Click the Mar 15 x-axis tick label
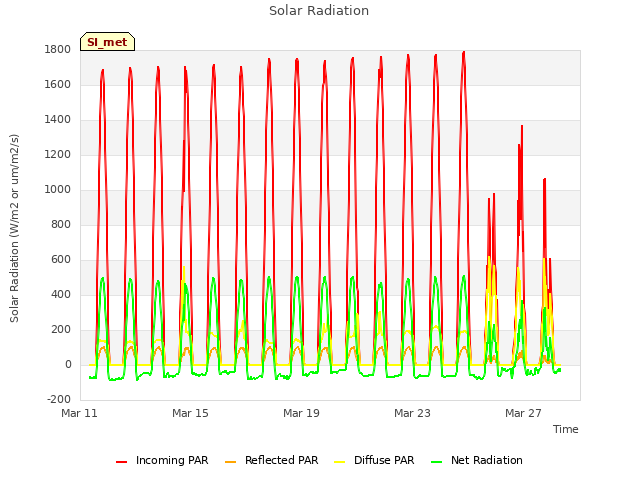This screenshot has width=640, height=480. coord(190,413)
